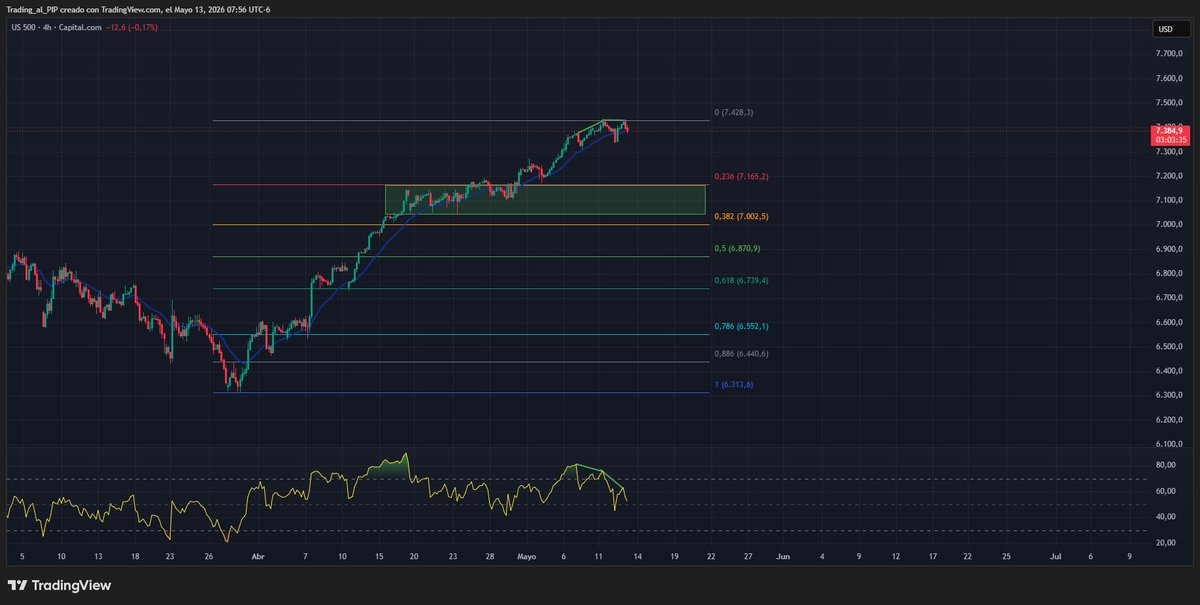Click 7.300,0 on the price axis

point(1169,151)
